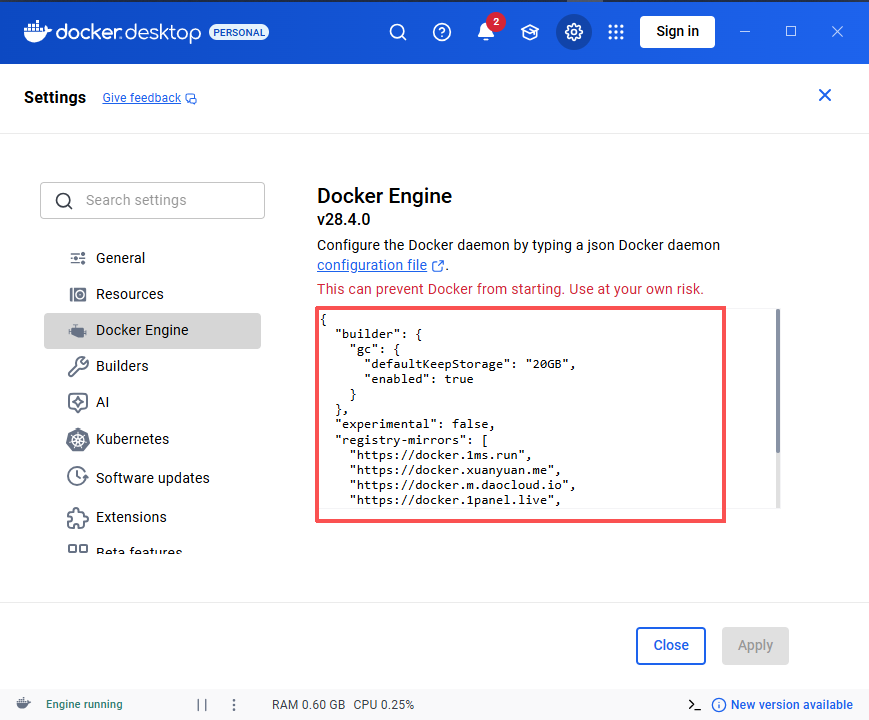Click the RAM 0.60 GB indicator

[308, 704]
